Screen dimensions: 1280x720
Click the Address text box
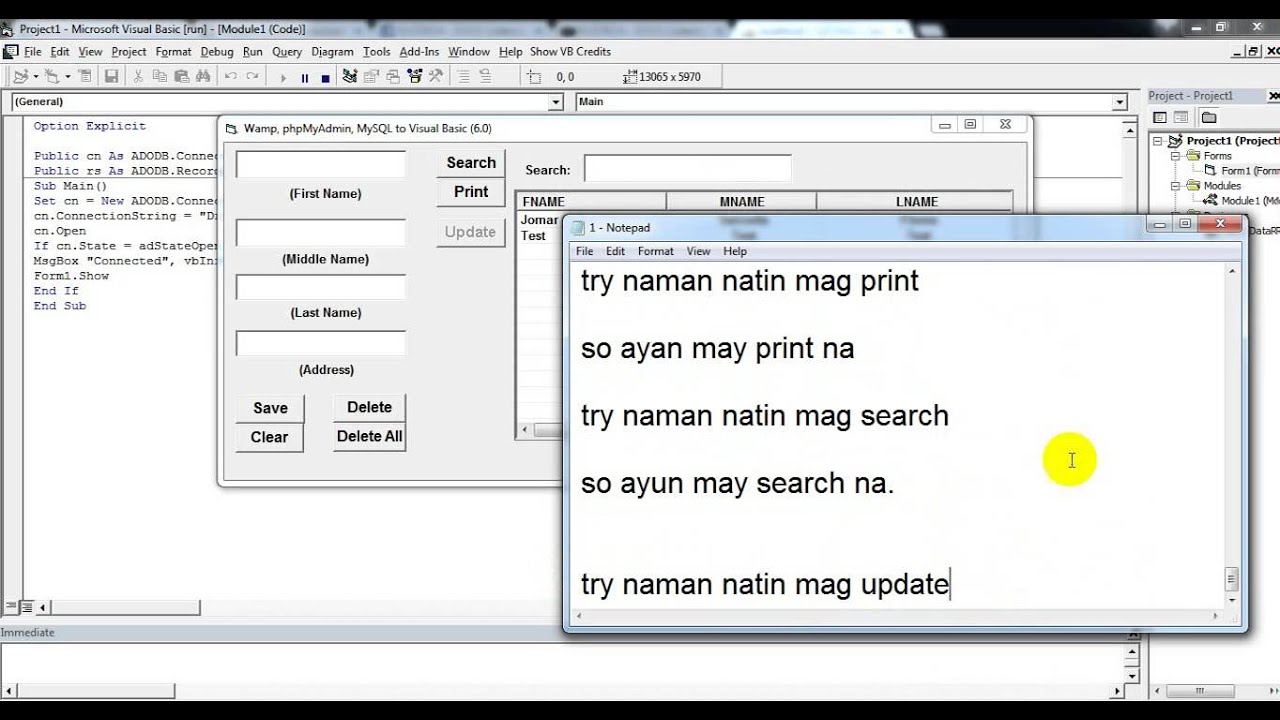[x=321, y=343]
